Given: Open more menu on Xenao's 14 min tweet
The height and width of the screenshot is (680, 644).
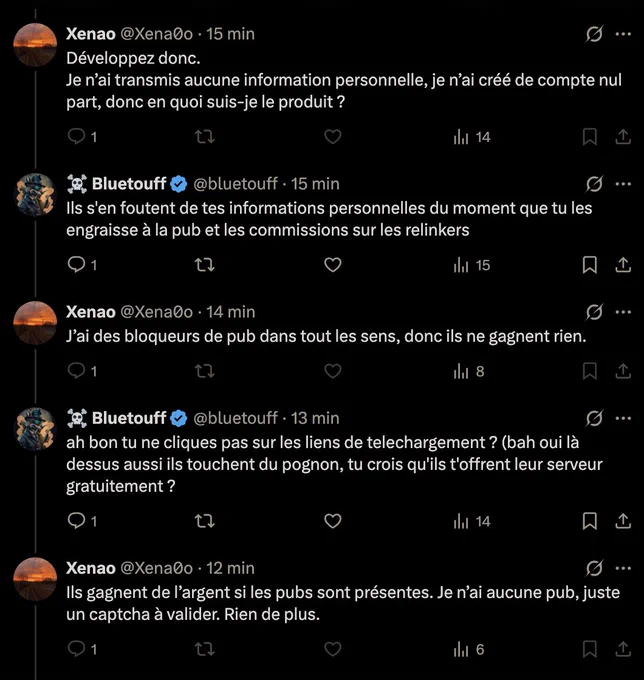Looking at the screenshot, I should pyautogui.click(x=623, y=312).
